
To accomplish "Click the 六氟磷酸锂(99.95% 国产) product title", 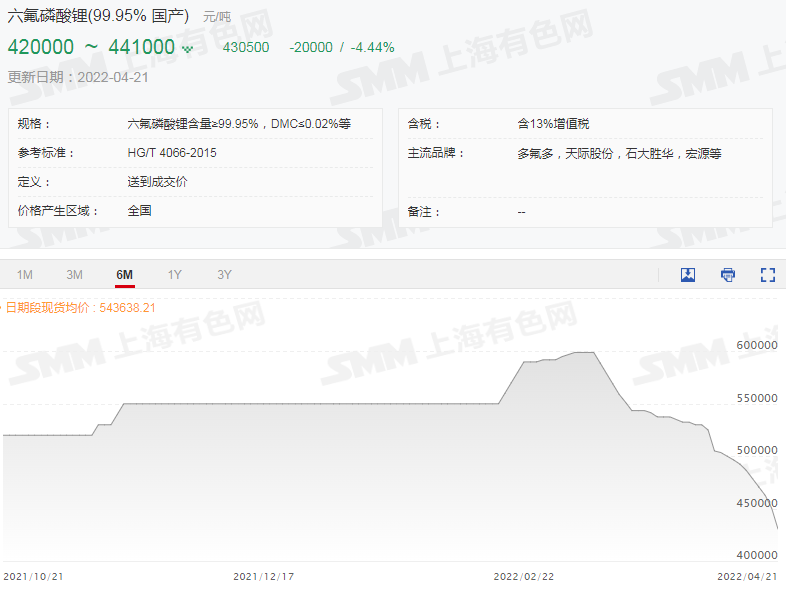I will coord(98,17).
